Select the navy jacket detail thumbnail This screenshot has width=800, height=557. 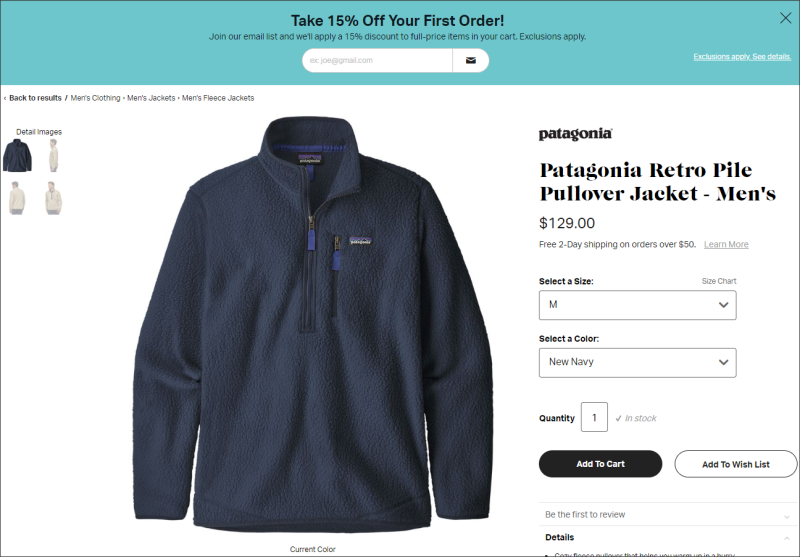pos(17,156)
